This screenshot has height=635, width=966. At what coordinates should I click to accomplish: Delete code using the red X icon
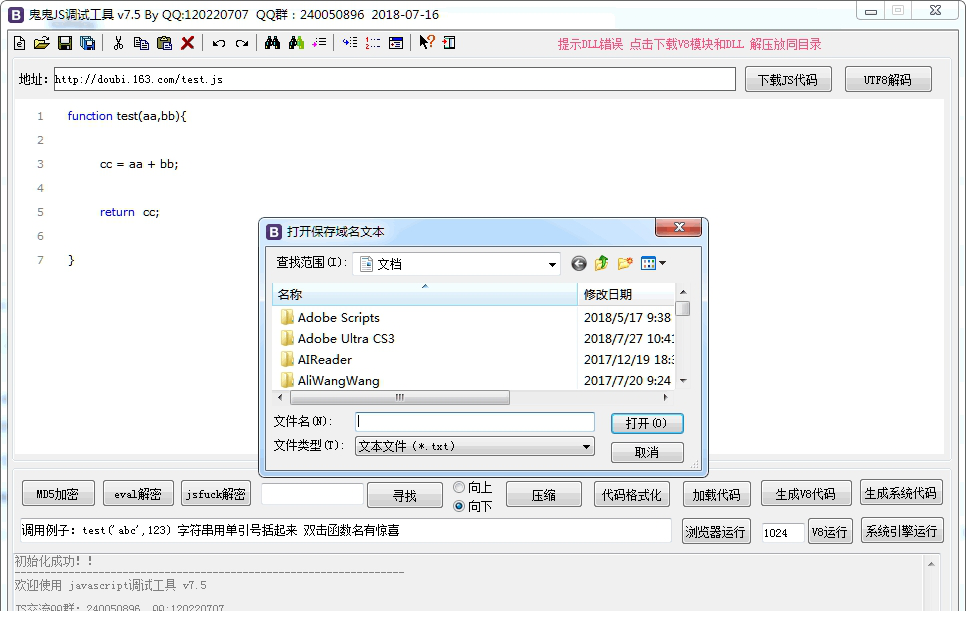tap(187, 42)
